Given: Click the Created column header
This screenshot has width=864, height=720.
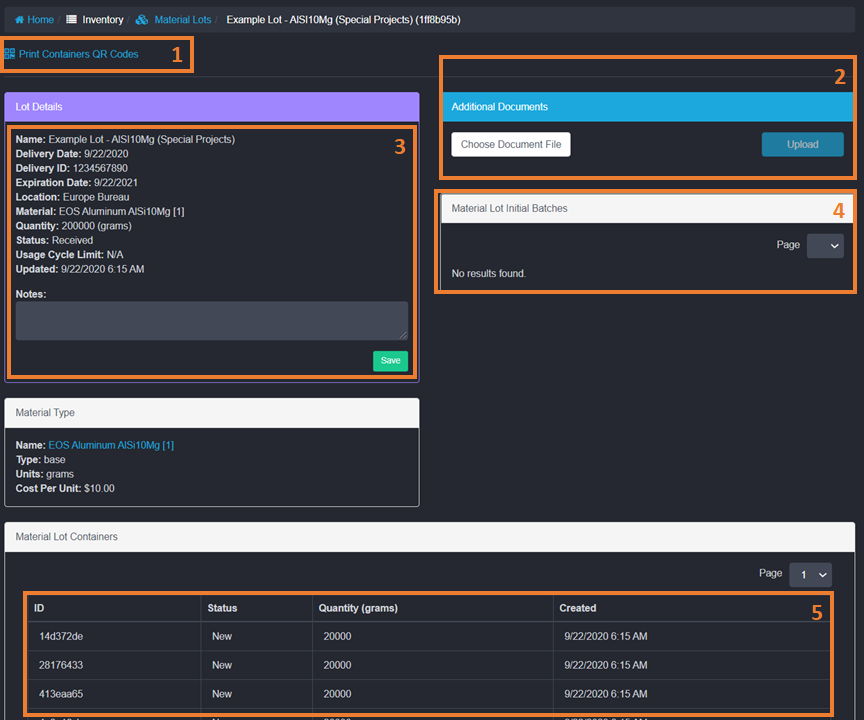Looking at the screenshot, I should (x=578, y=608).
